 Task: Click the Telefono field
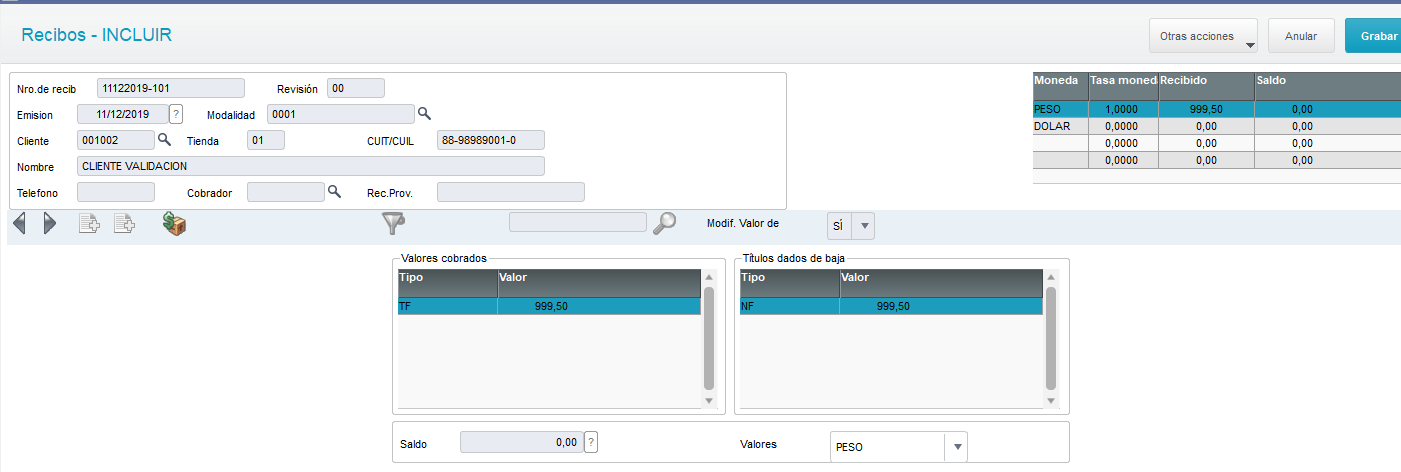pos(116,192)
